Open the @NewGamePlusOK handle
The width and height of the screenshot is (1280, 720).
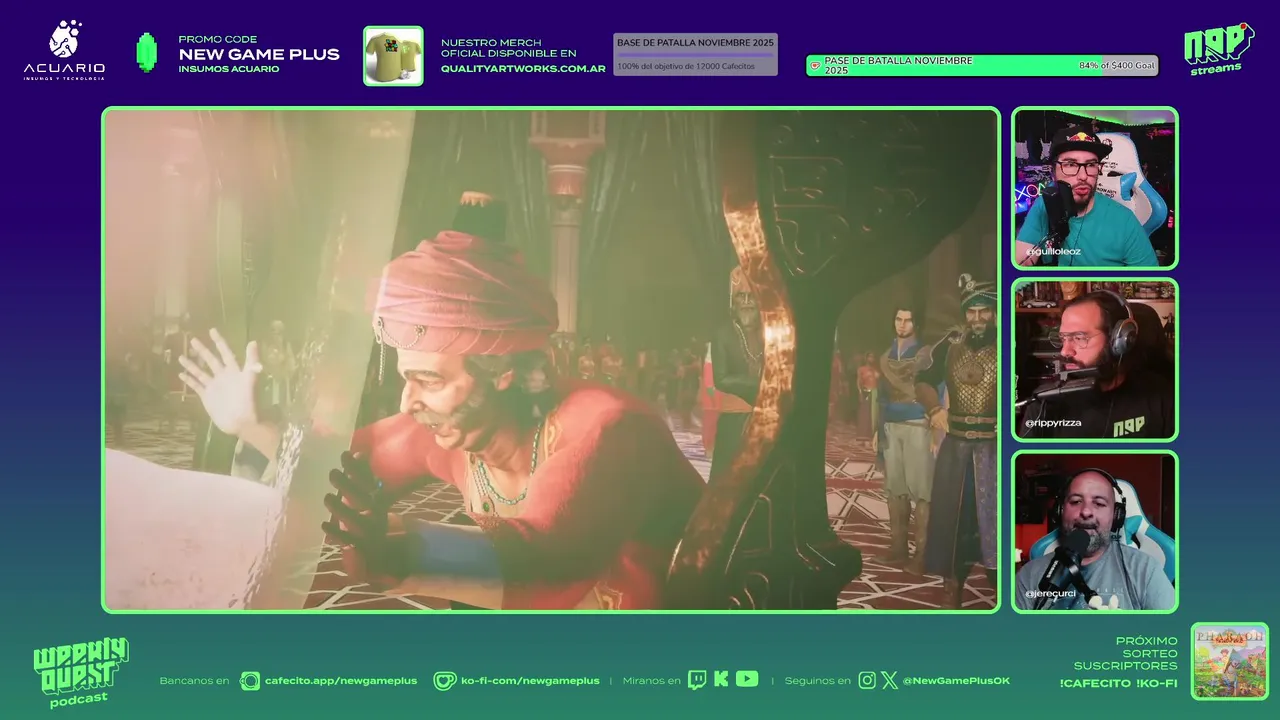(956, 681)
